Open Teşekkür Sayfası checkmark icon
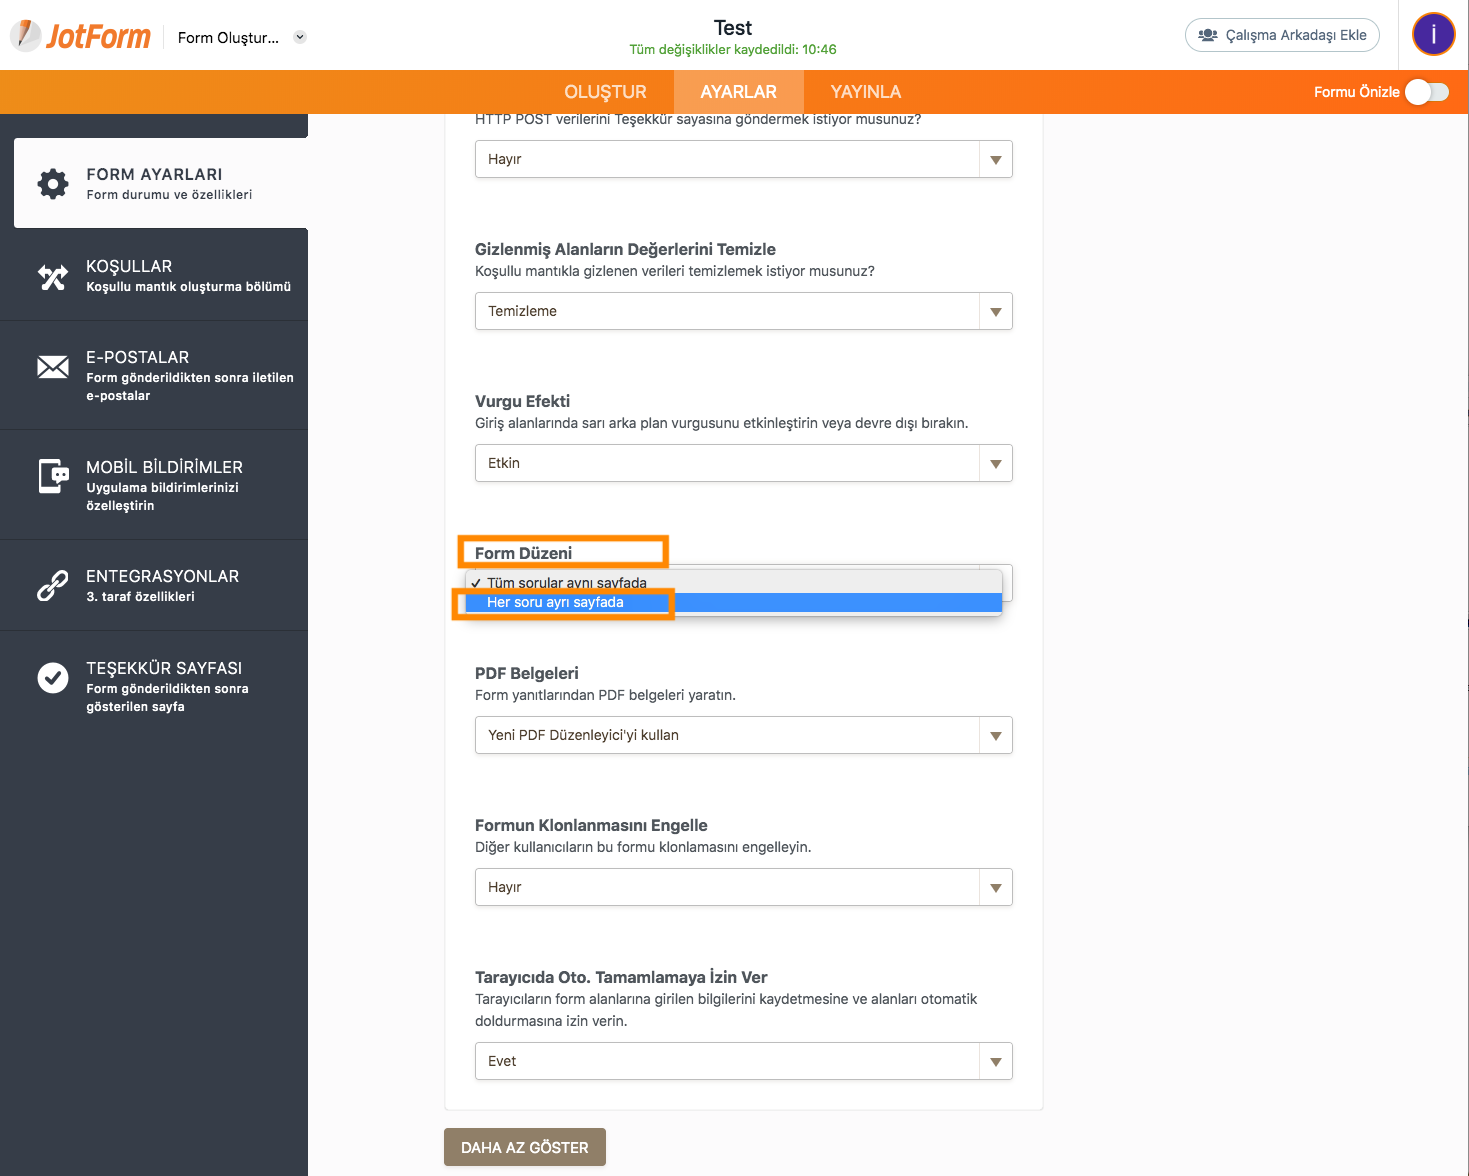 tap(53, 677)
